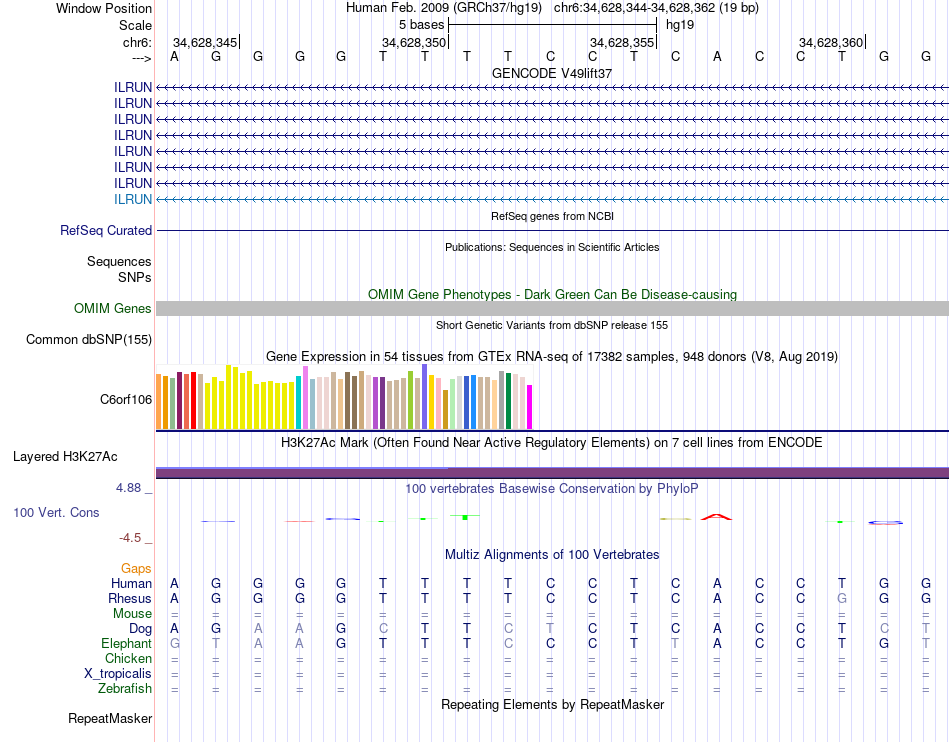Click the chr6: ruler label

point(138,42)
